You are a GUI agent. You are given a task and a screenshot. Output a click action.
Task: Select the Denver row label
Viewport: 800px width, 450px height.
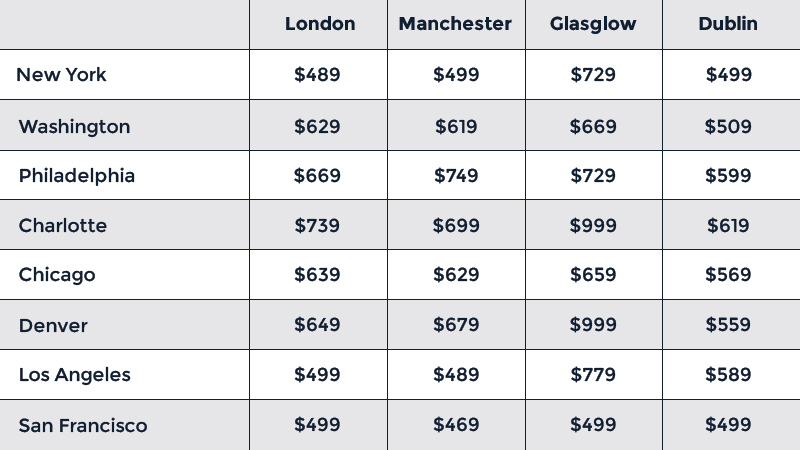click(53, 326)
